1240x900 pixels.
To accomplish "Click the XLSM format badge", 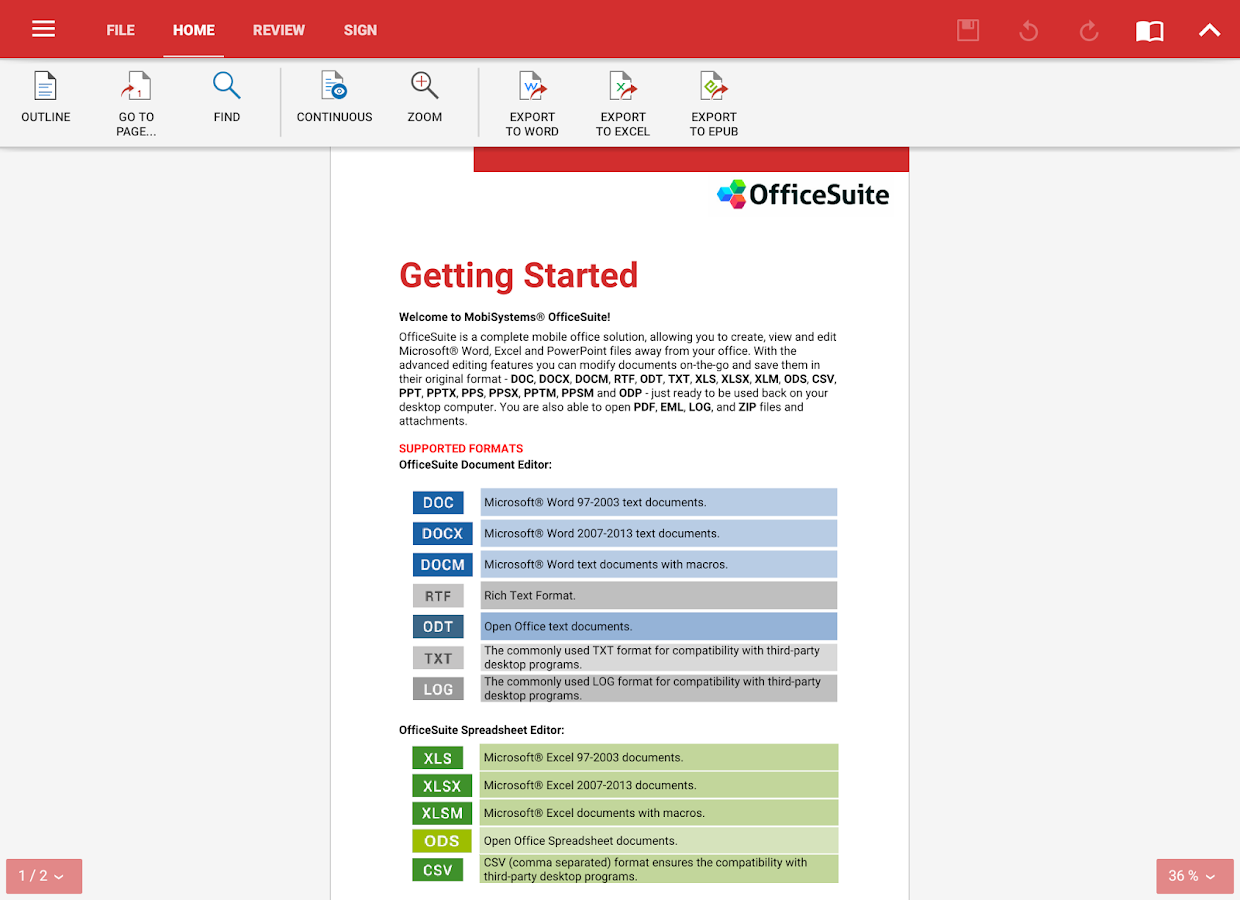I will click(x=441, y=813).
